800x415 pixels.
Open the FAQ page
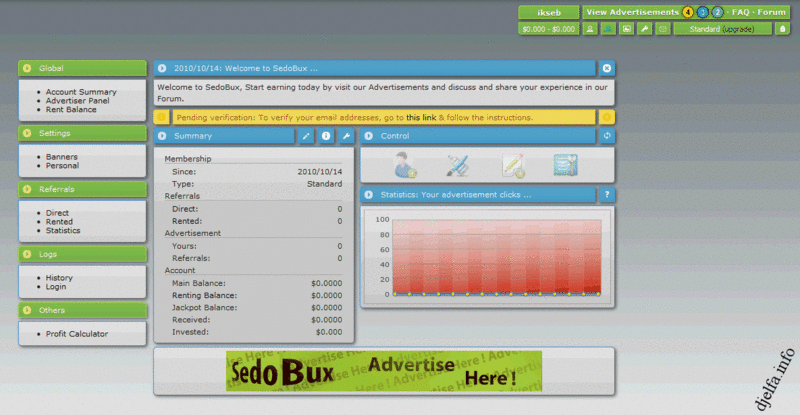click(740, 12)
